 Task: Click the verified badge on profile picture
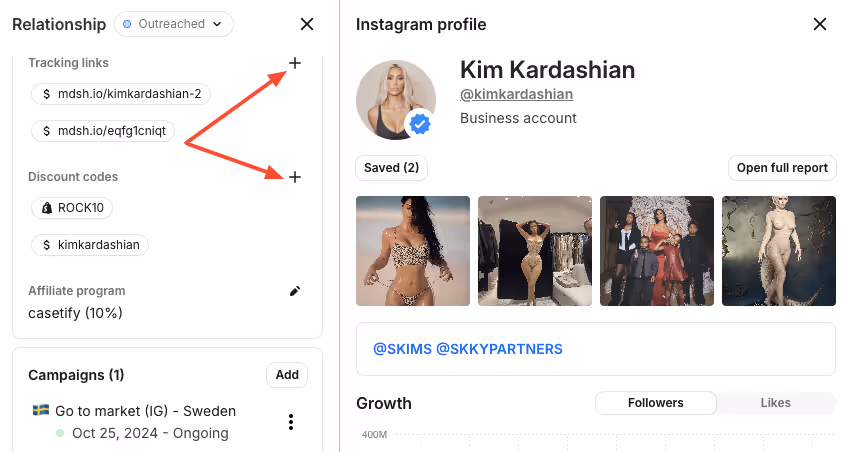coord(420,124)
